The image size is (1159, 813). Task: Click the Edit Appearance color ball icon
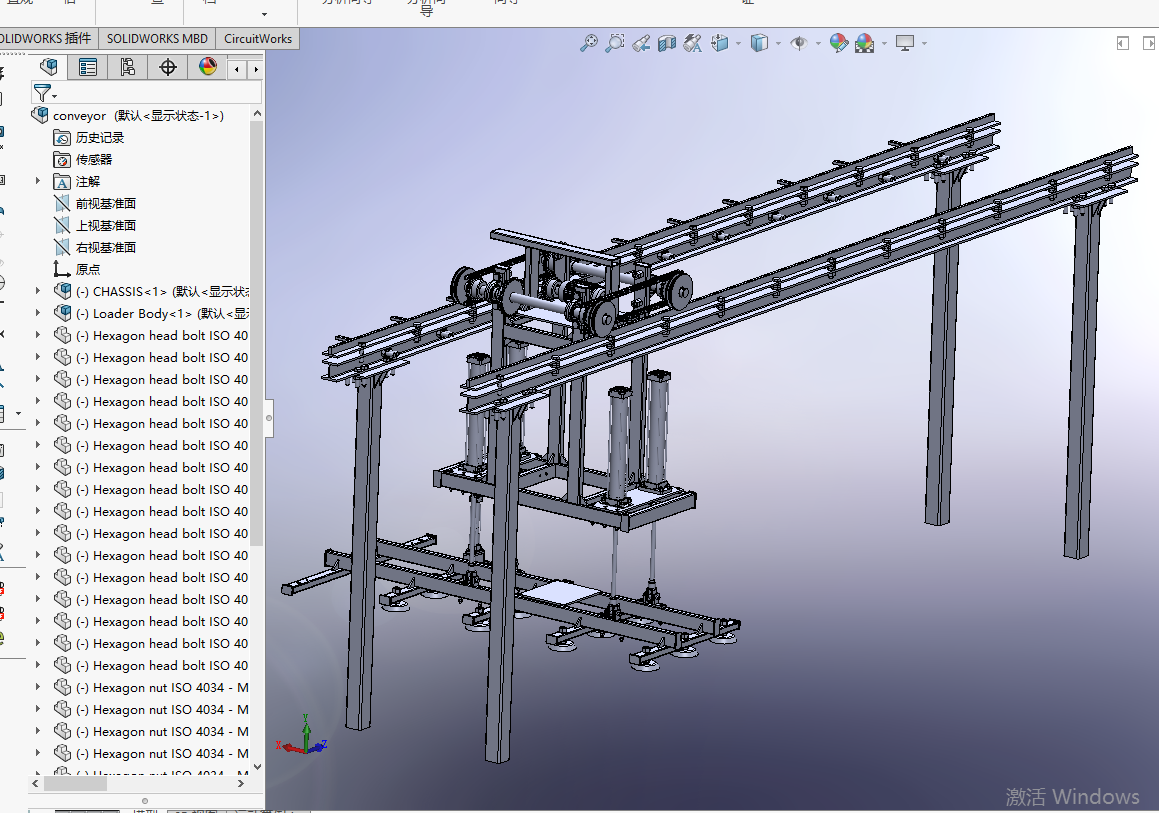pos(839,43)
